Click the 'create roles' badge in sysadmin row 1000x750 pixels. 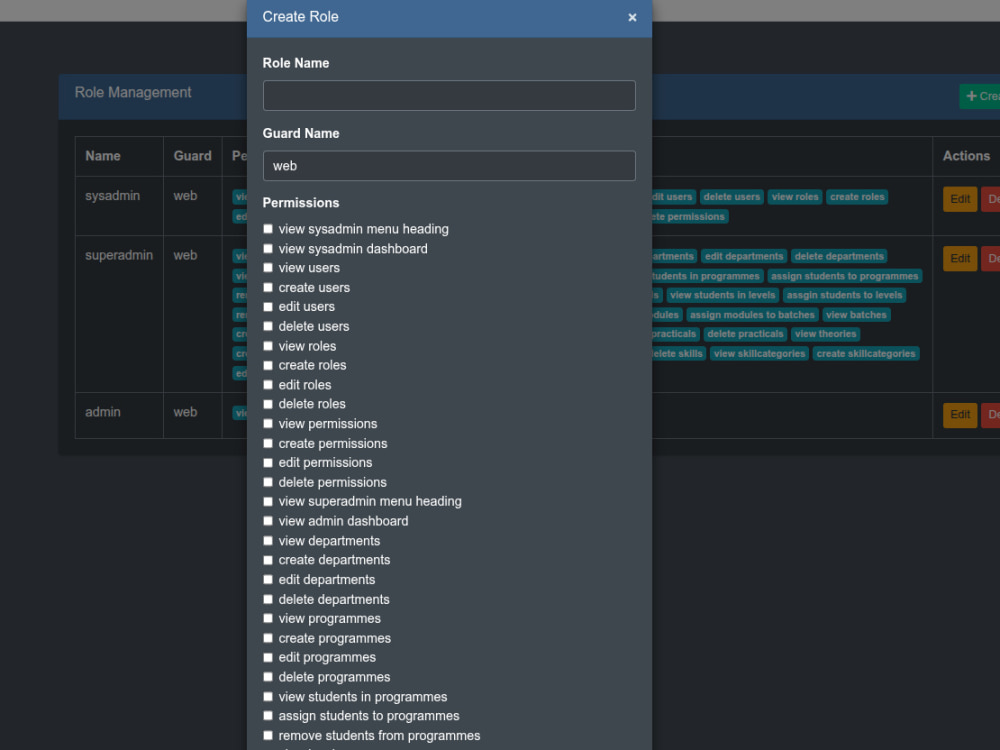(x=857, y=197)
